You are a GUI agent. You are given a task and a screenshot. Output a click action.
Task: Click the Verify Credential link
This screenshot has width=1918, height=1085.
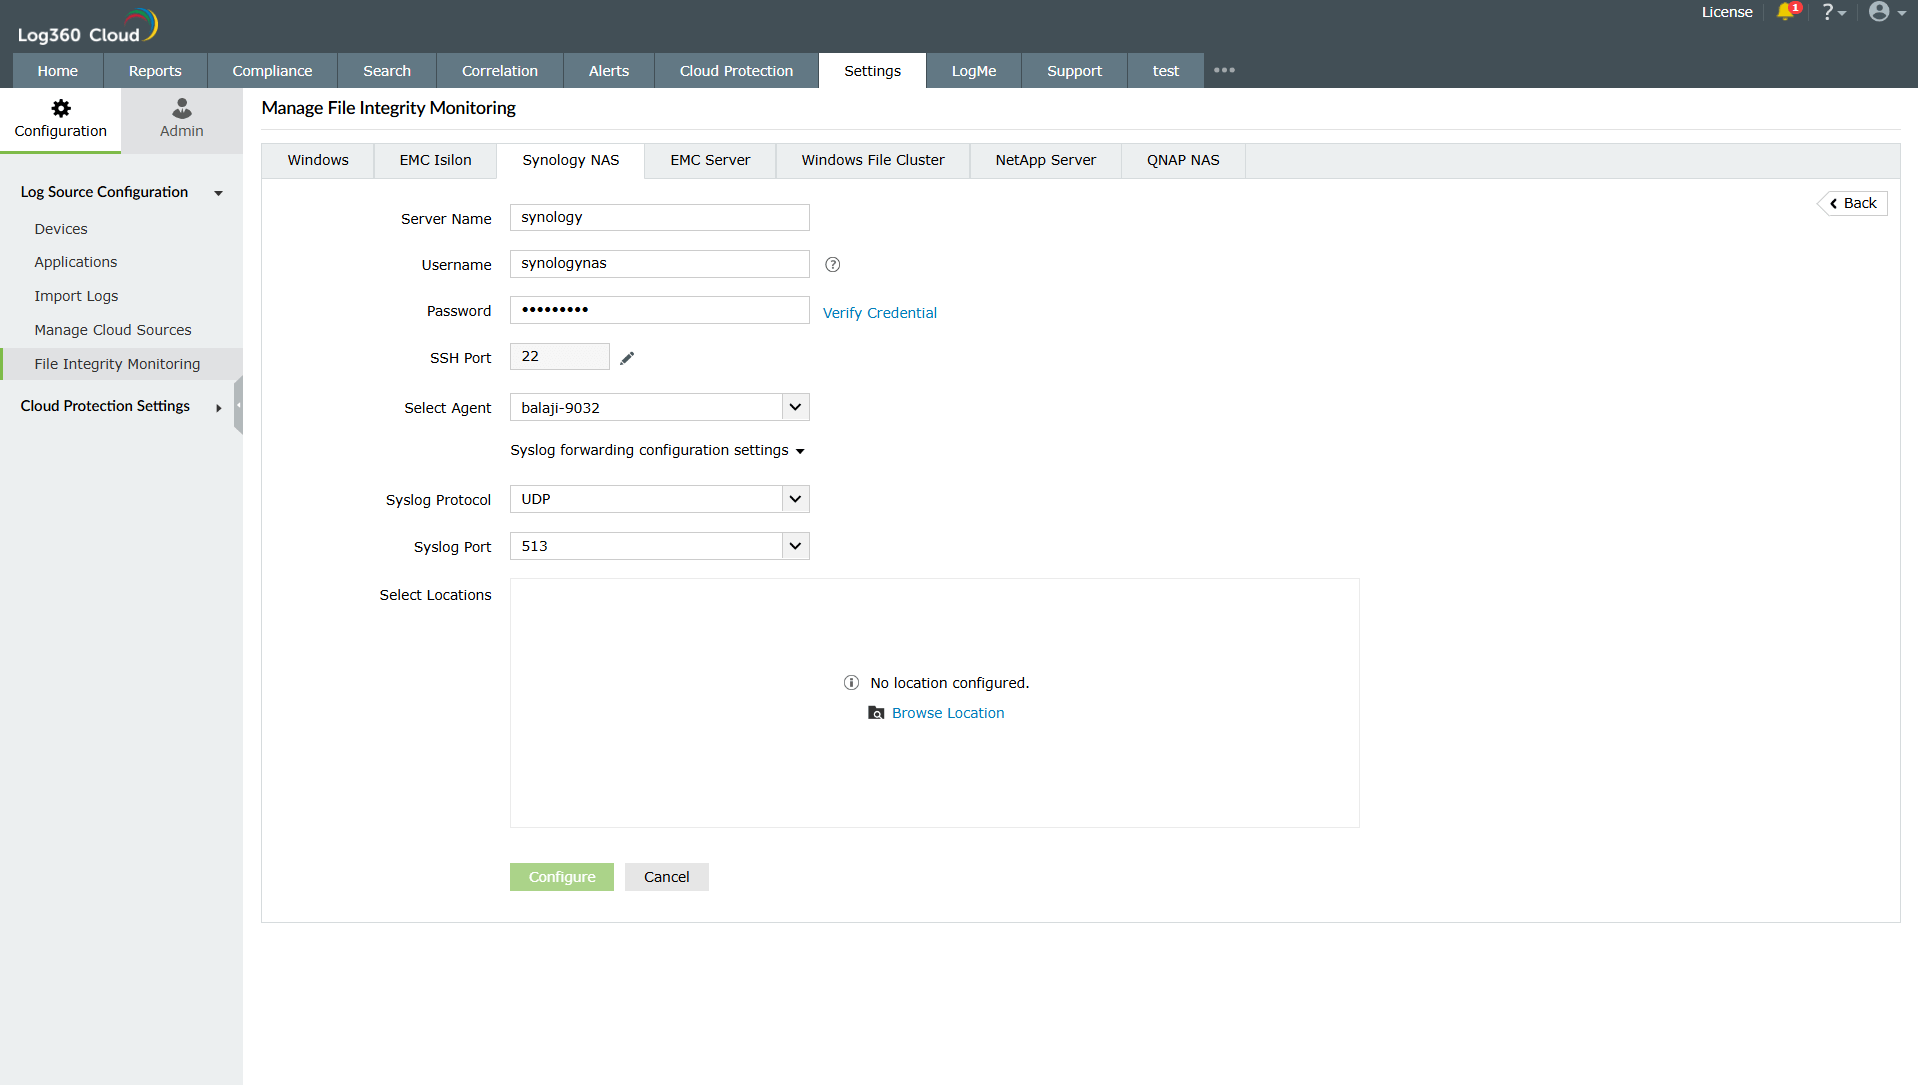coord(879,312)
